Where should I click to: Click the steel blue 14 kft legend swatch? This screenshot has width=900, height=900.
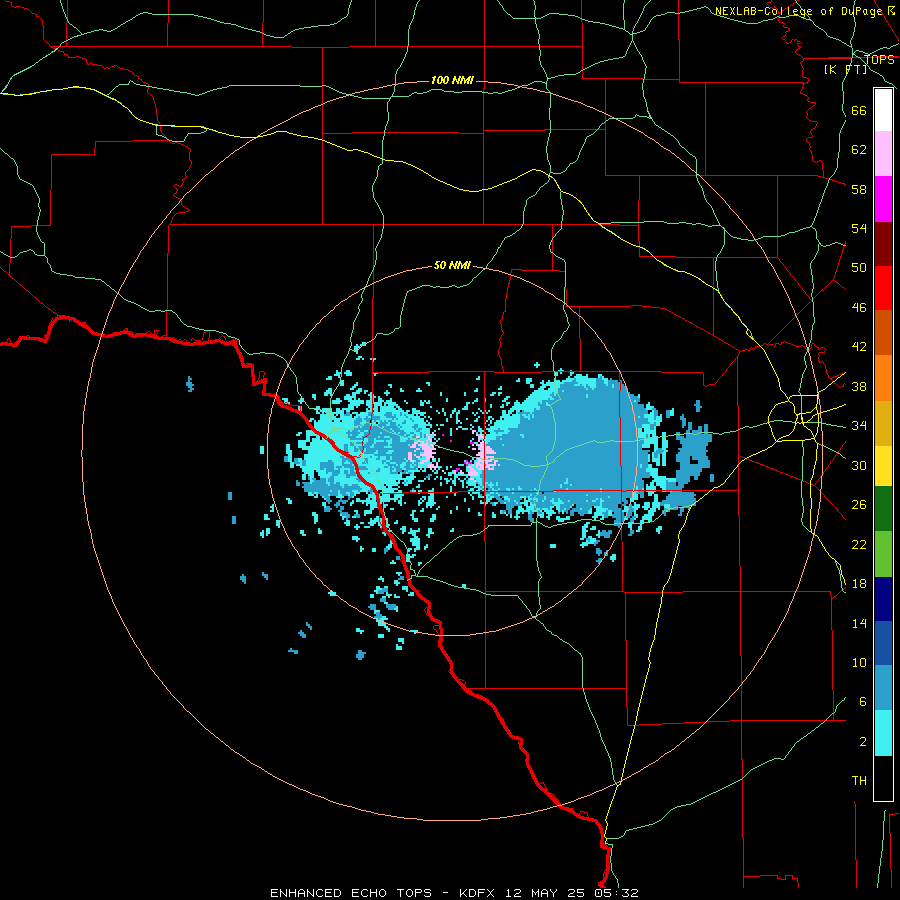(x=883, y=688)
